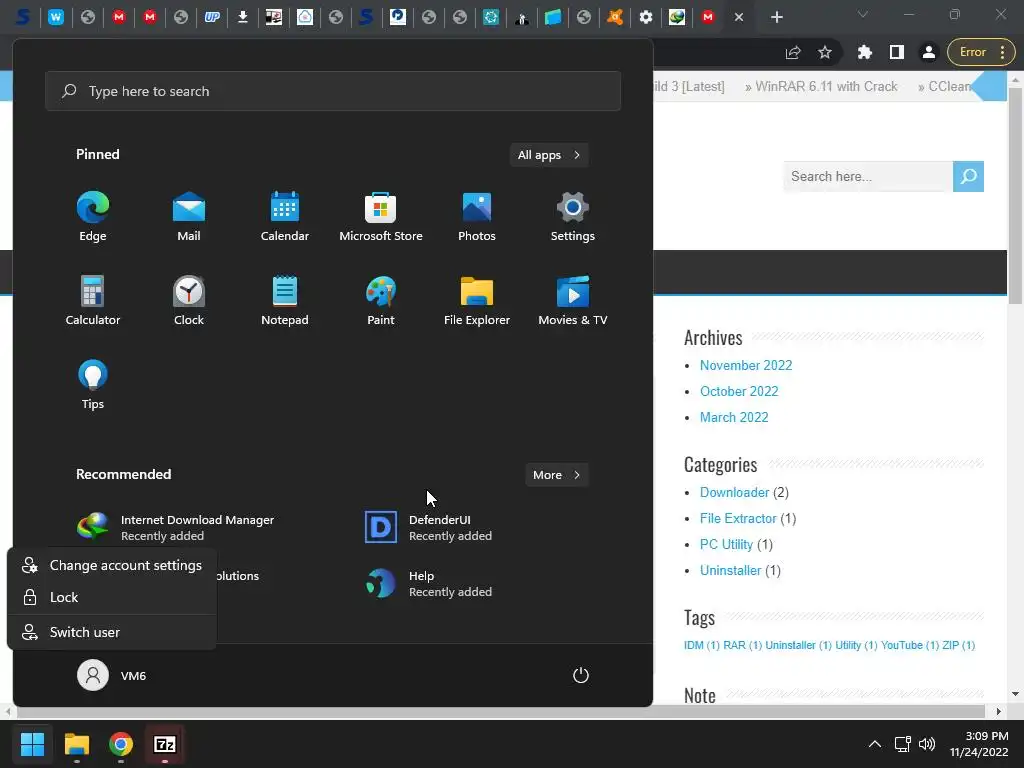Open PC Utility category link
Viewport: 1024px width, 768px height.
[726, 545]
